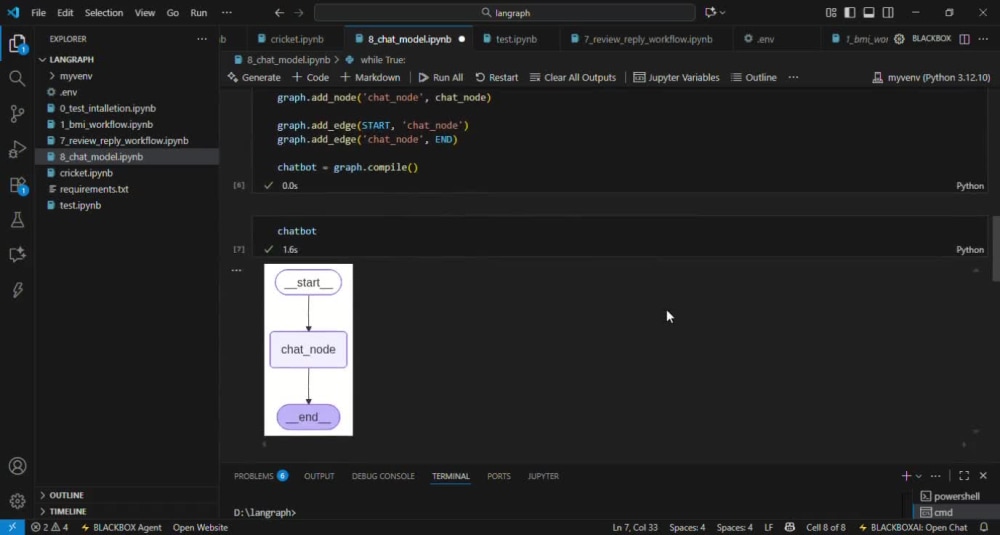This screenshot has width=1000, height=535.
Task: Open the Edit menu
Action: click(65, 13)
